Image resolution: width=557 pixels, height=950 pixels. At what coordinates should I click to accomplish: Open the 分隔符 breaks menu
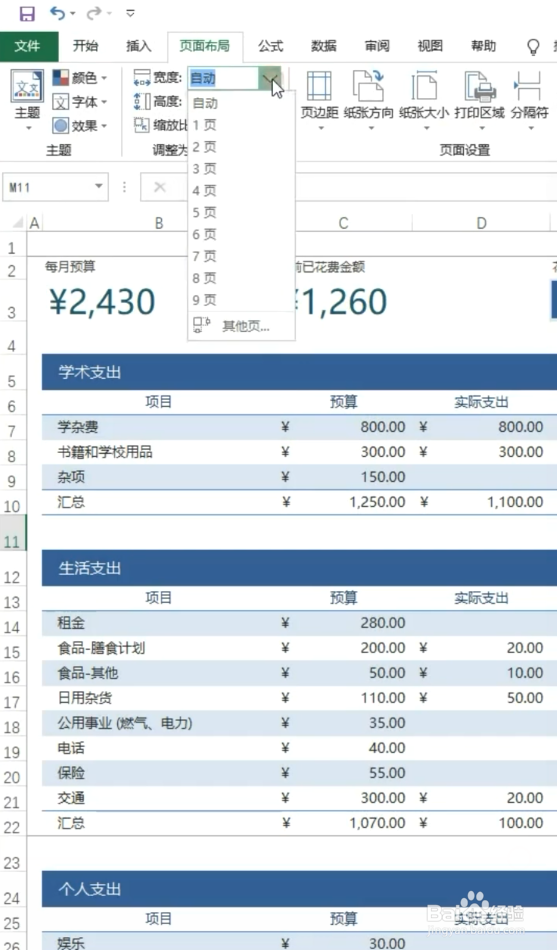click(x=530, y=101)
